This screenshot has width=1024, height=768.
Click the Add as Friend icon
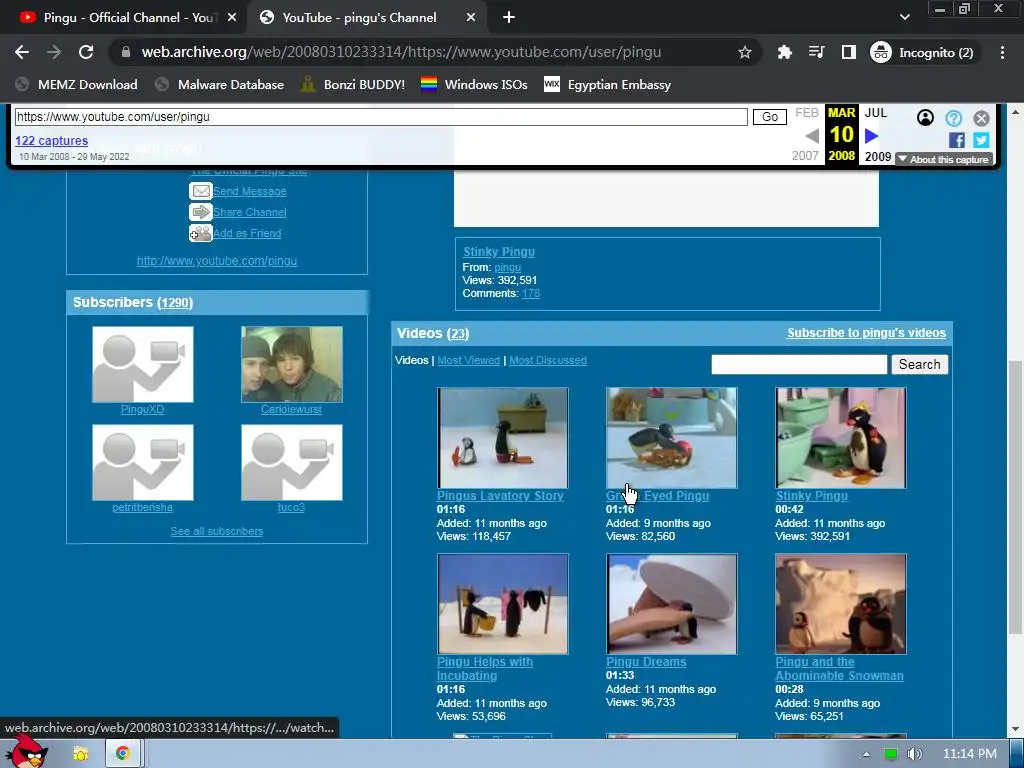tap(200, 232)
